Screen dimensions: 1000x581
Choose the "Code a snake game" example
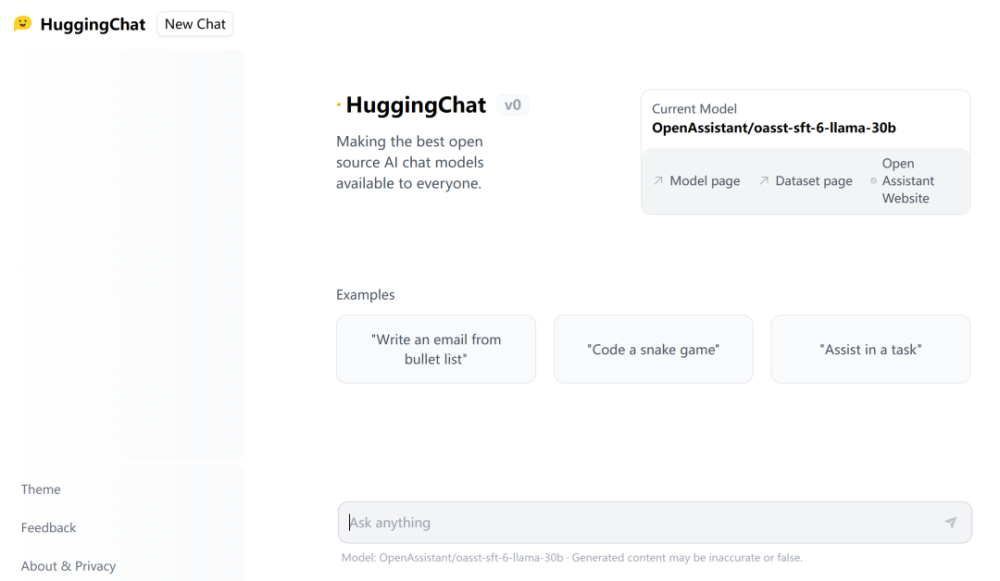653,349
